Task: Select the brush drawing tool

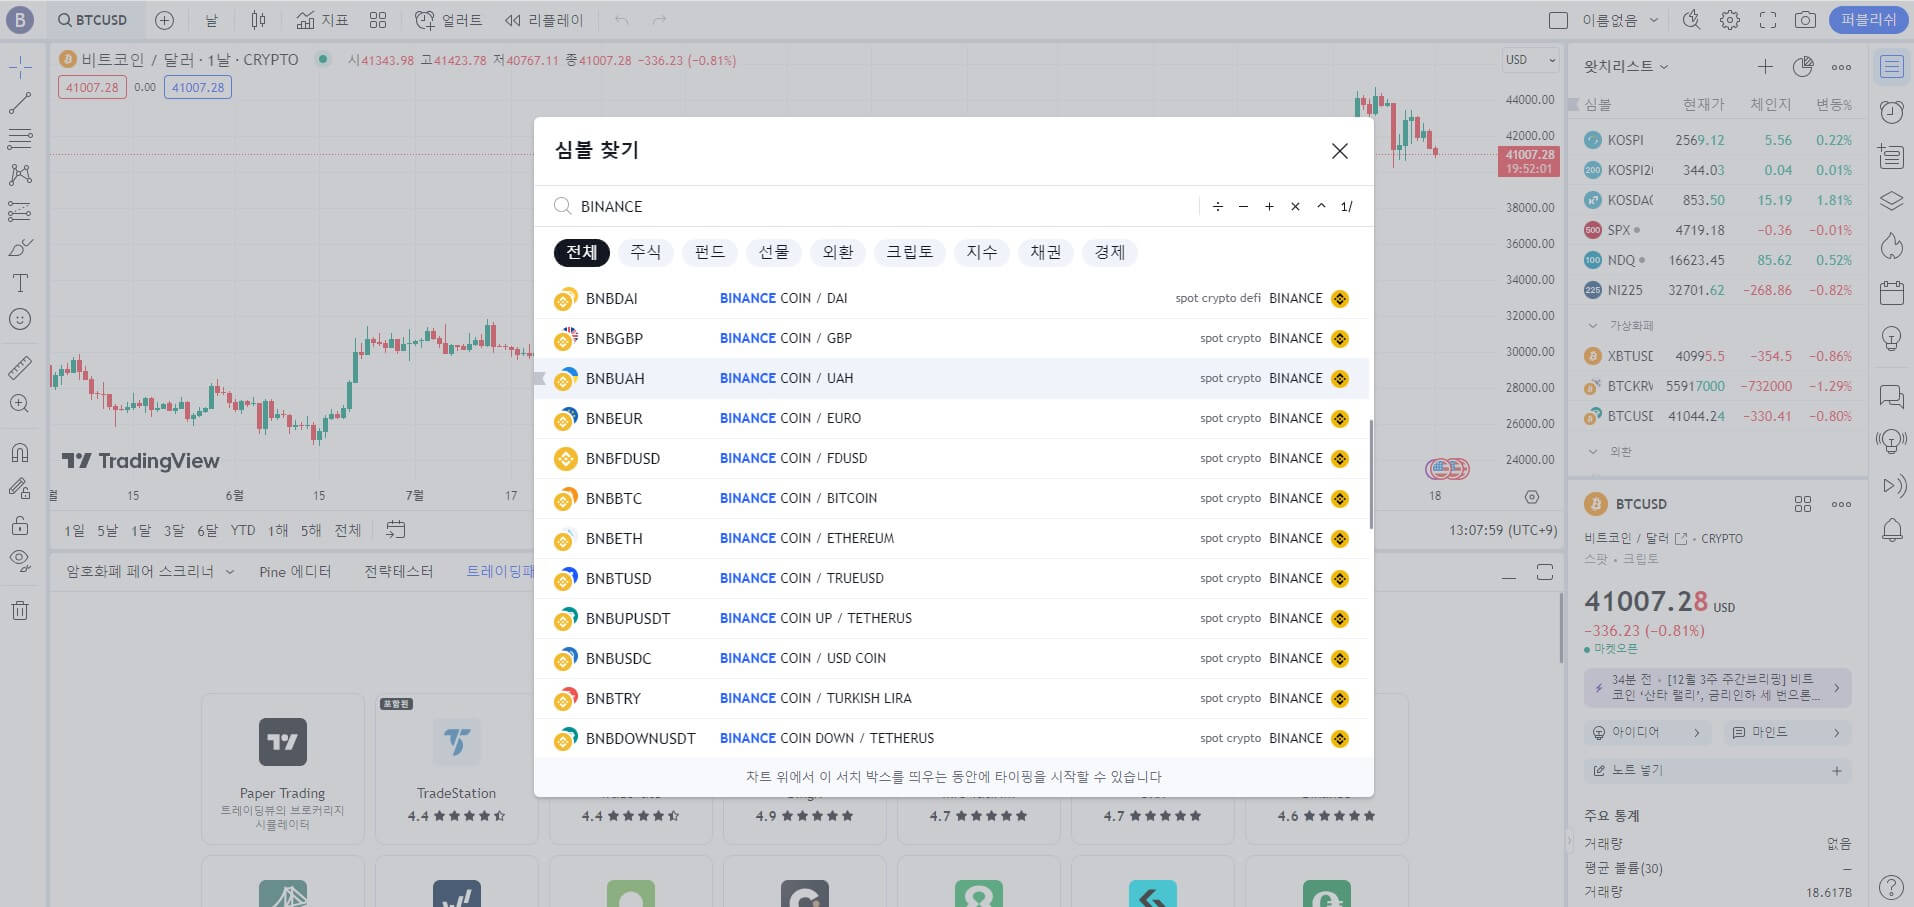Action: 20,247
